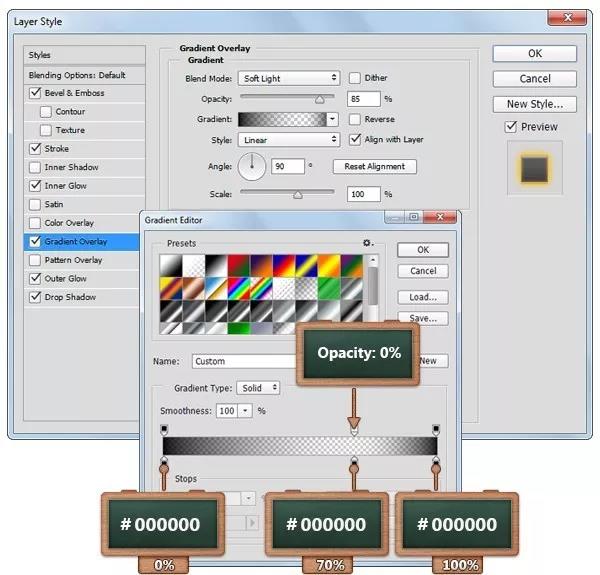Select the left opacity stop above gradient bar
The image size is (600, 575).
pos(164,430)
